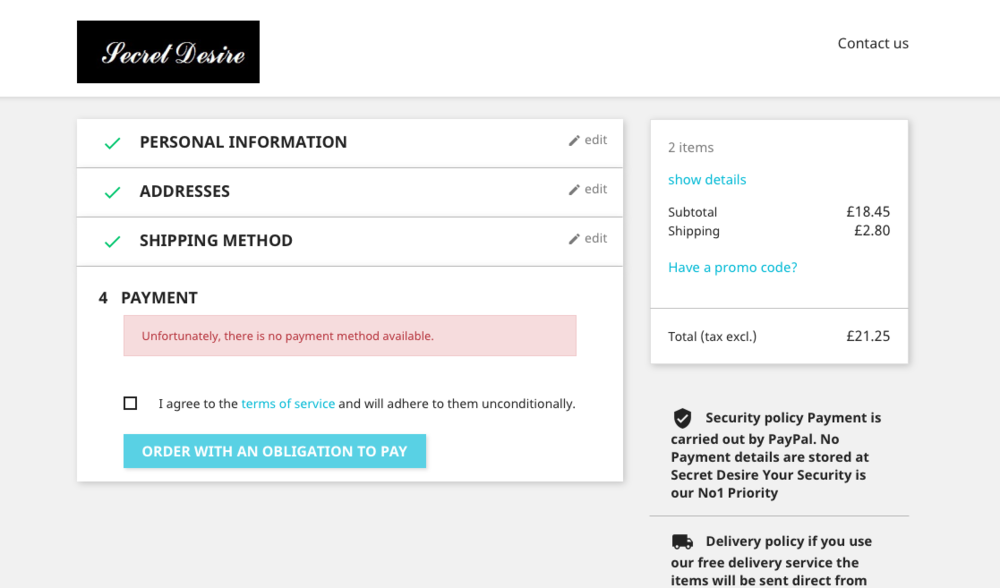Viewport: 1000px width, 588px height.
Task: Click the green checkmark beside Shipping Method
Action: (x=112, y=241)
